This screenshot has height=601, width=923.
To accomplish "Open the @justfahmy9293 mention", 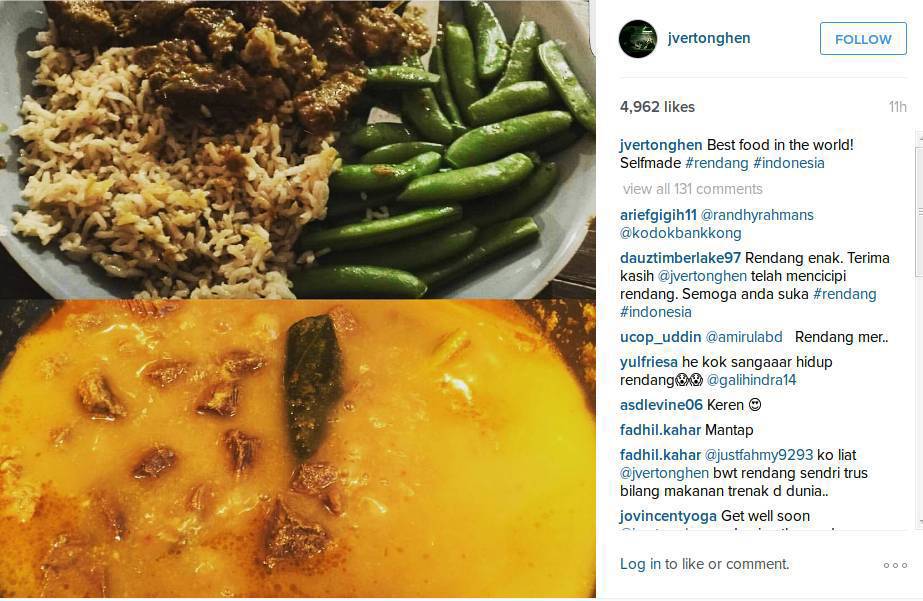I will point(759,455).
